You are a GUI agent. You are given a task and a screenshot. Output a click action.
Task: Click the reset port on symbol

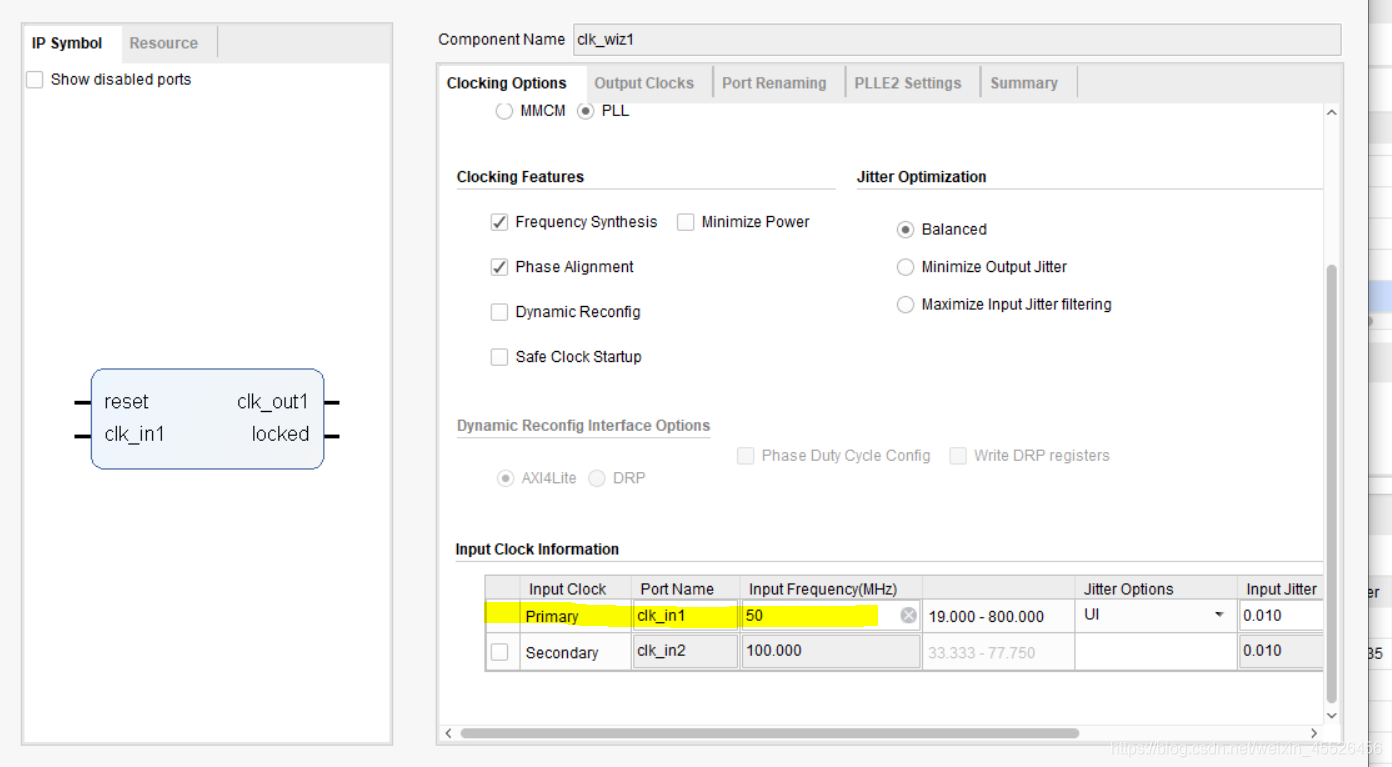click(126, 402)
